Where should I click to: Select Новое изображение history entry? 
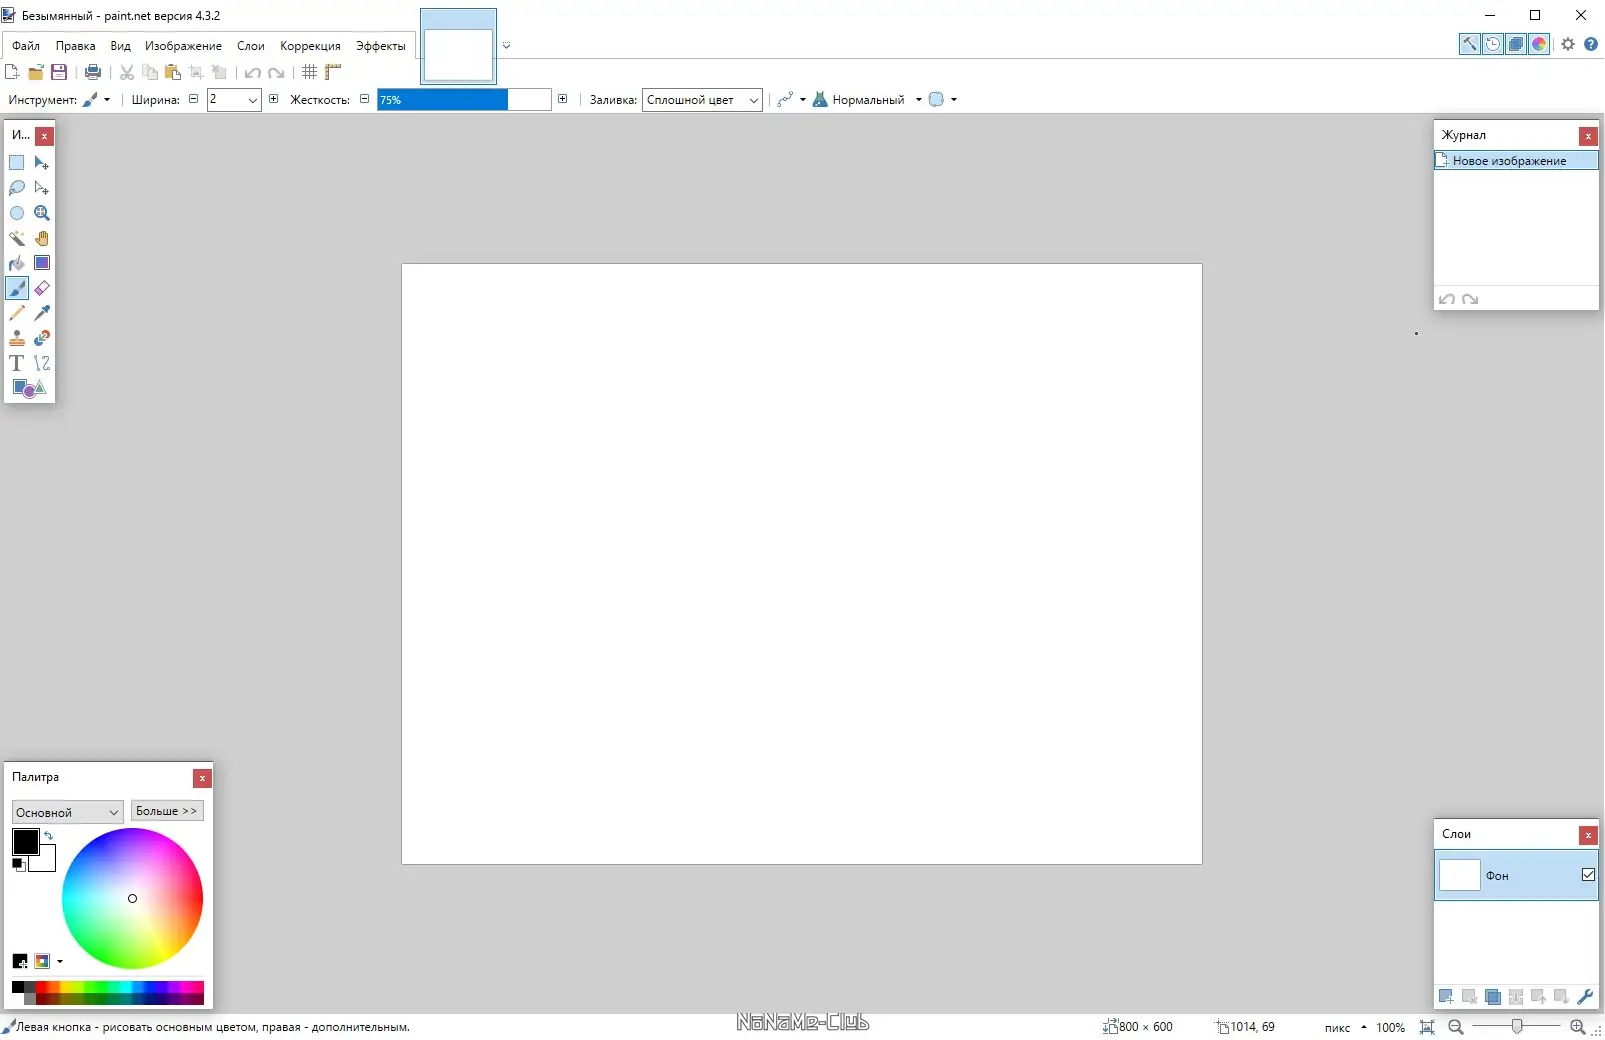click(x=1516, y=160)
